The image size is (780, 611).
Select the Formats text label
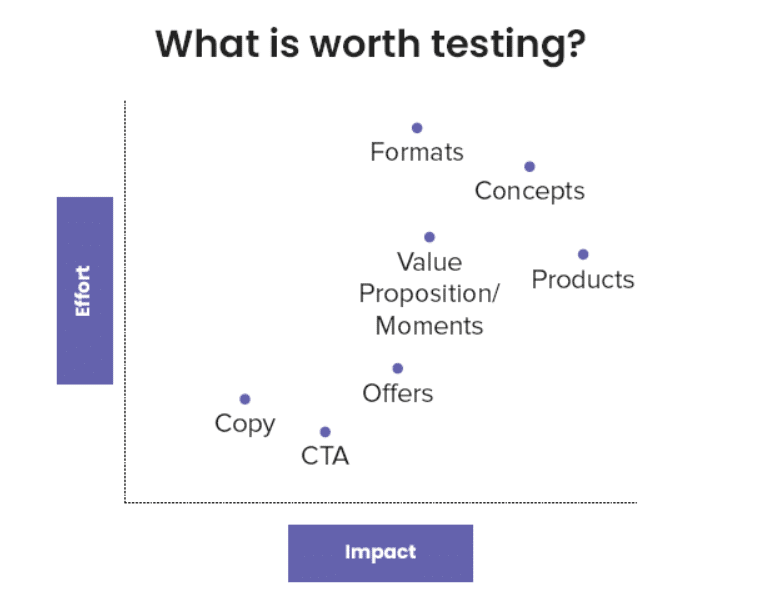[x=417, y=152]
